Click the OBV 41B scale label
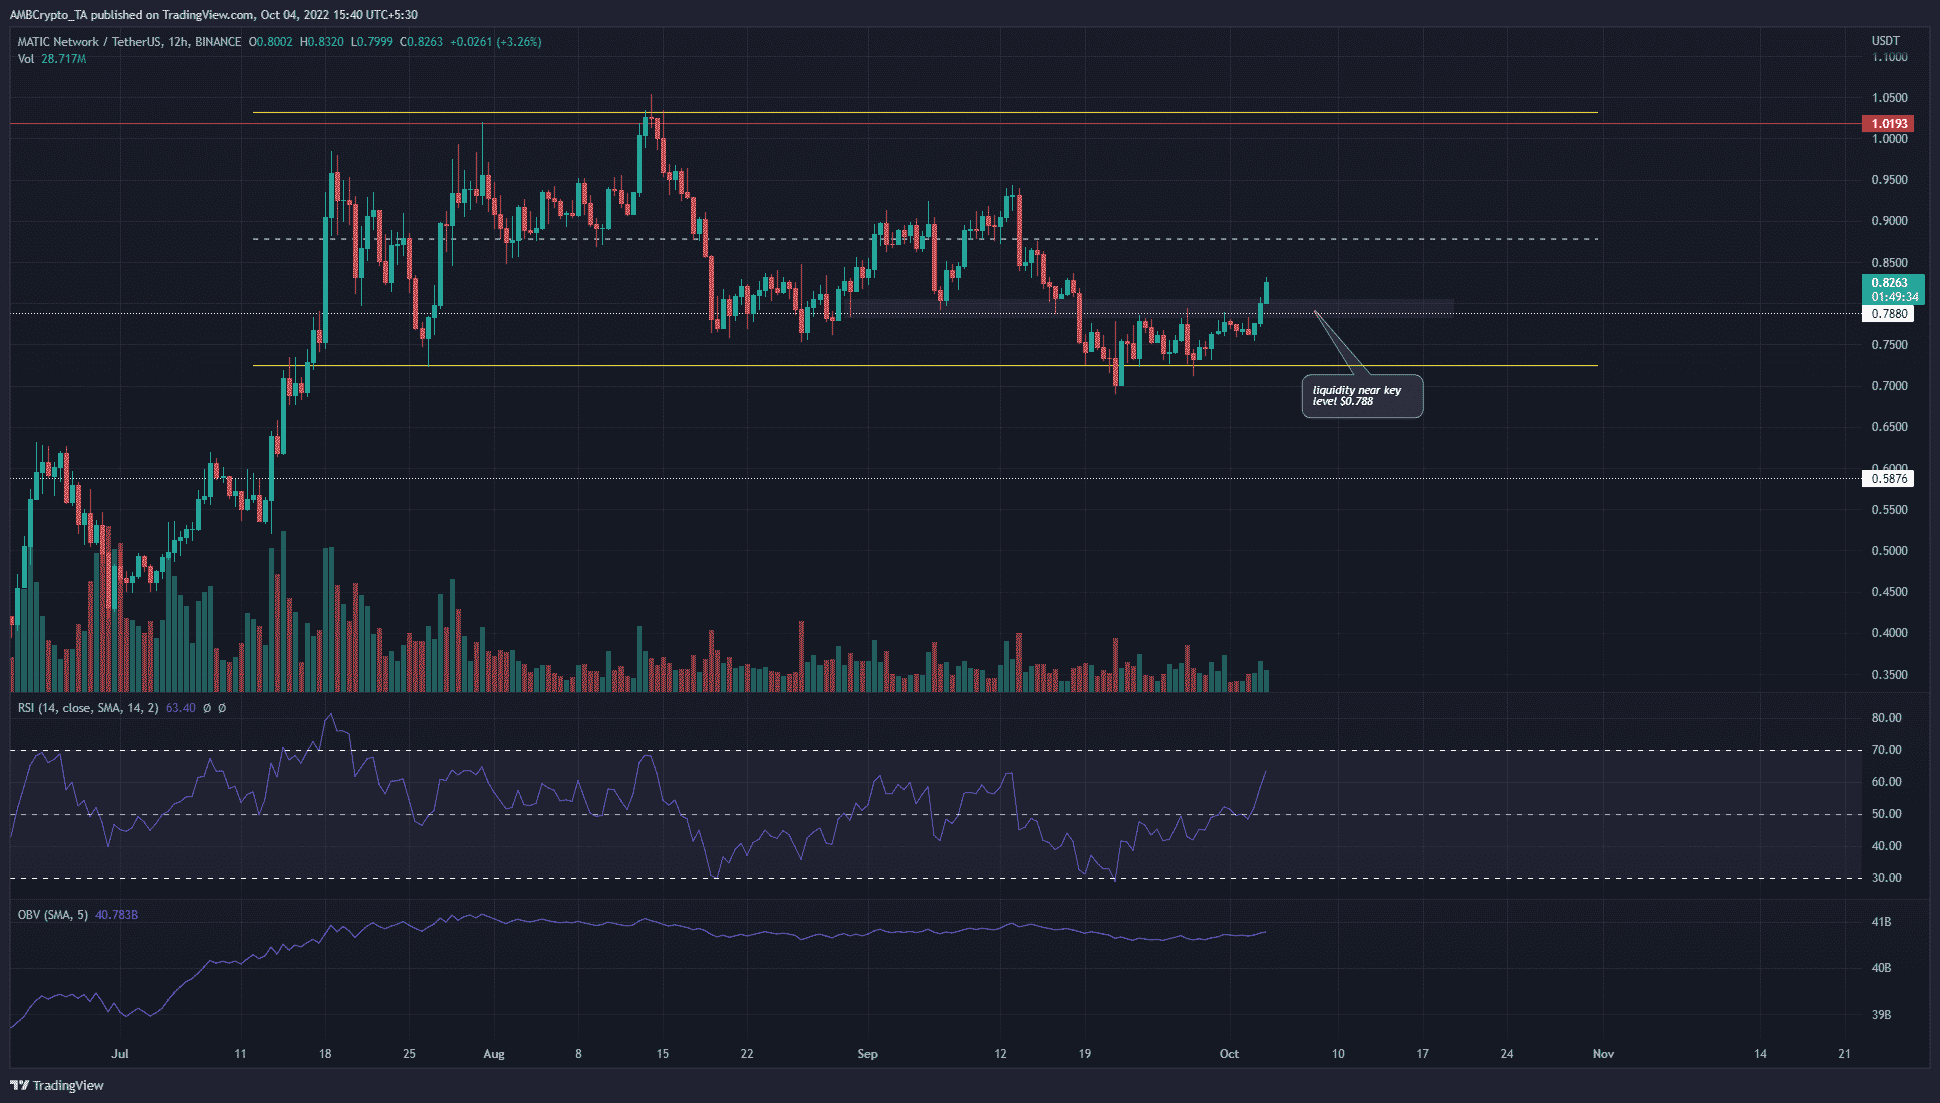The image size is (1940, 1103). (x=1881, y=922)
